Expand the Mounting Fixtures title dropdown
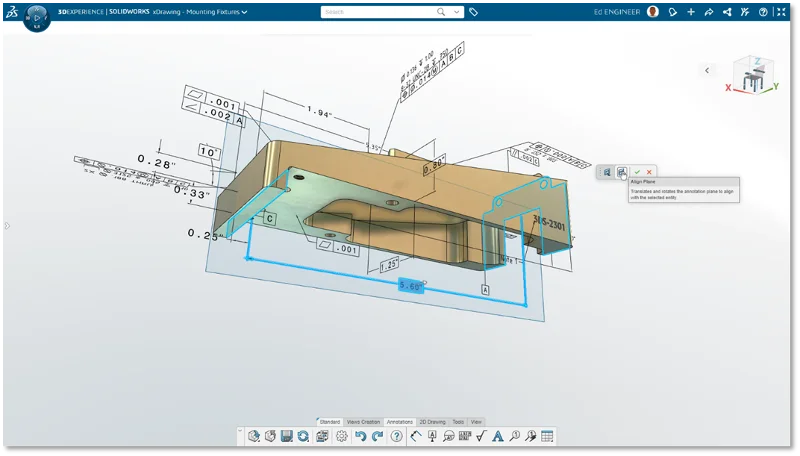This screenshot has width=800, height=456. [244, 12]
